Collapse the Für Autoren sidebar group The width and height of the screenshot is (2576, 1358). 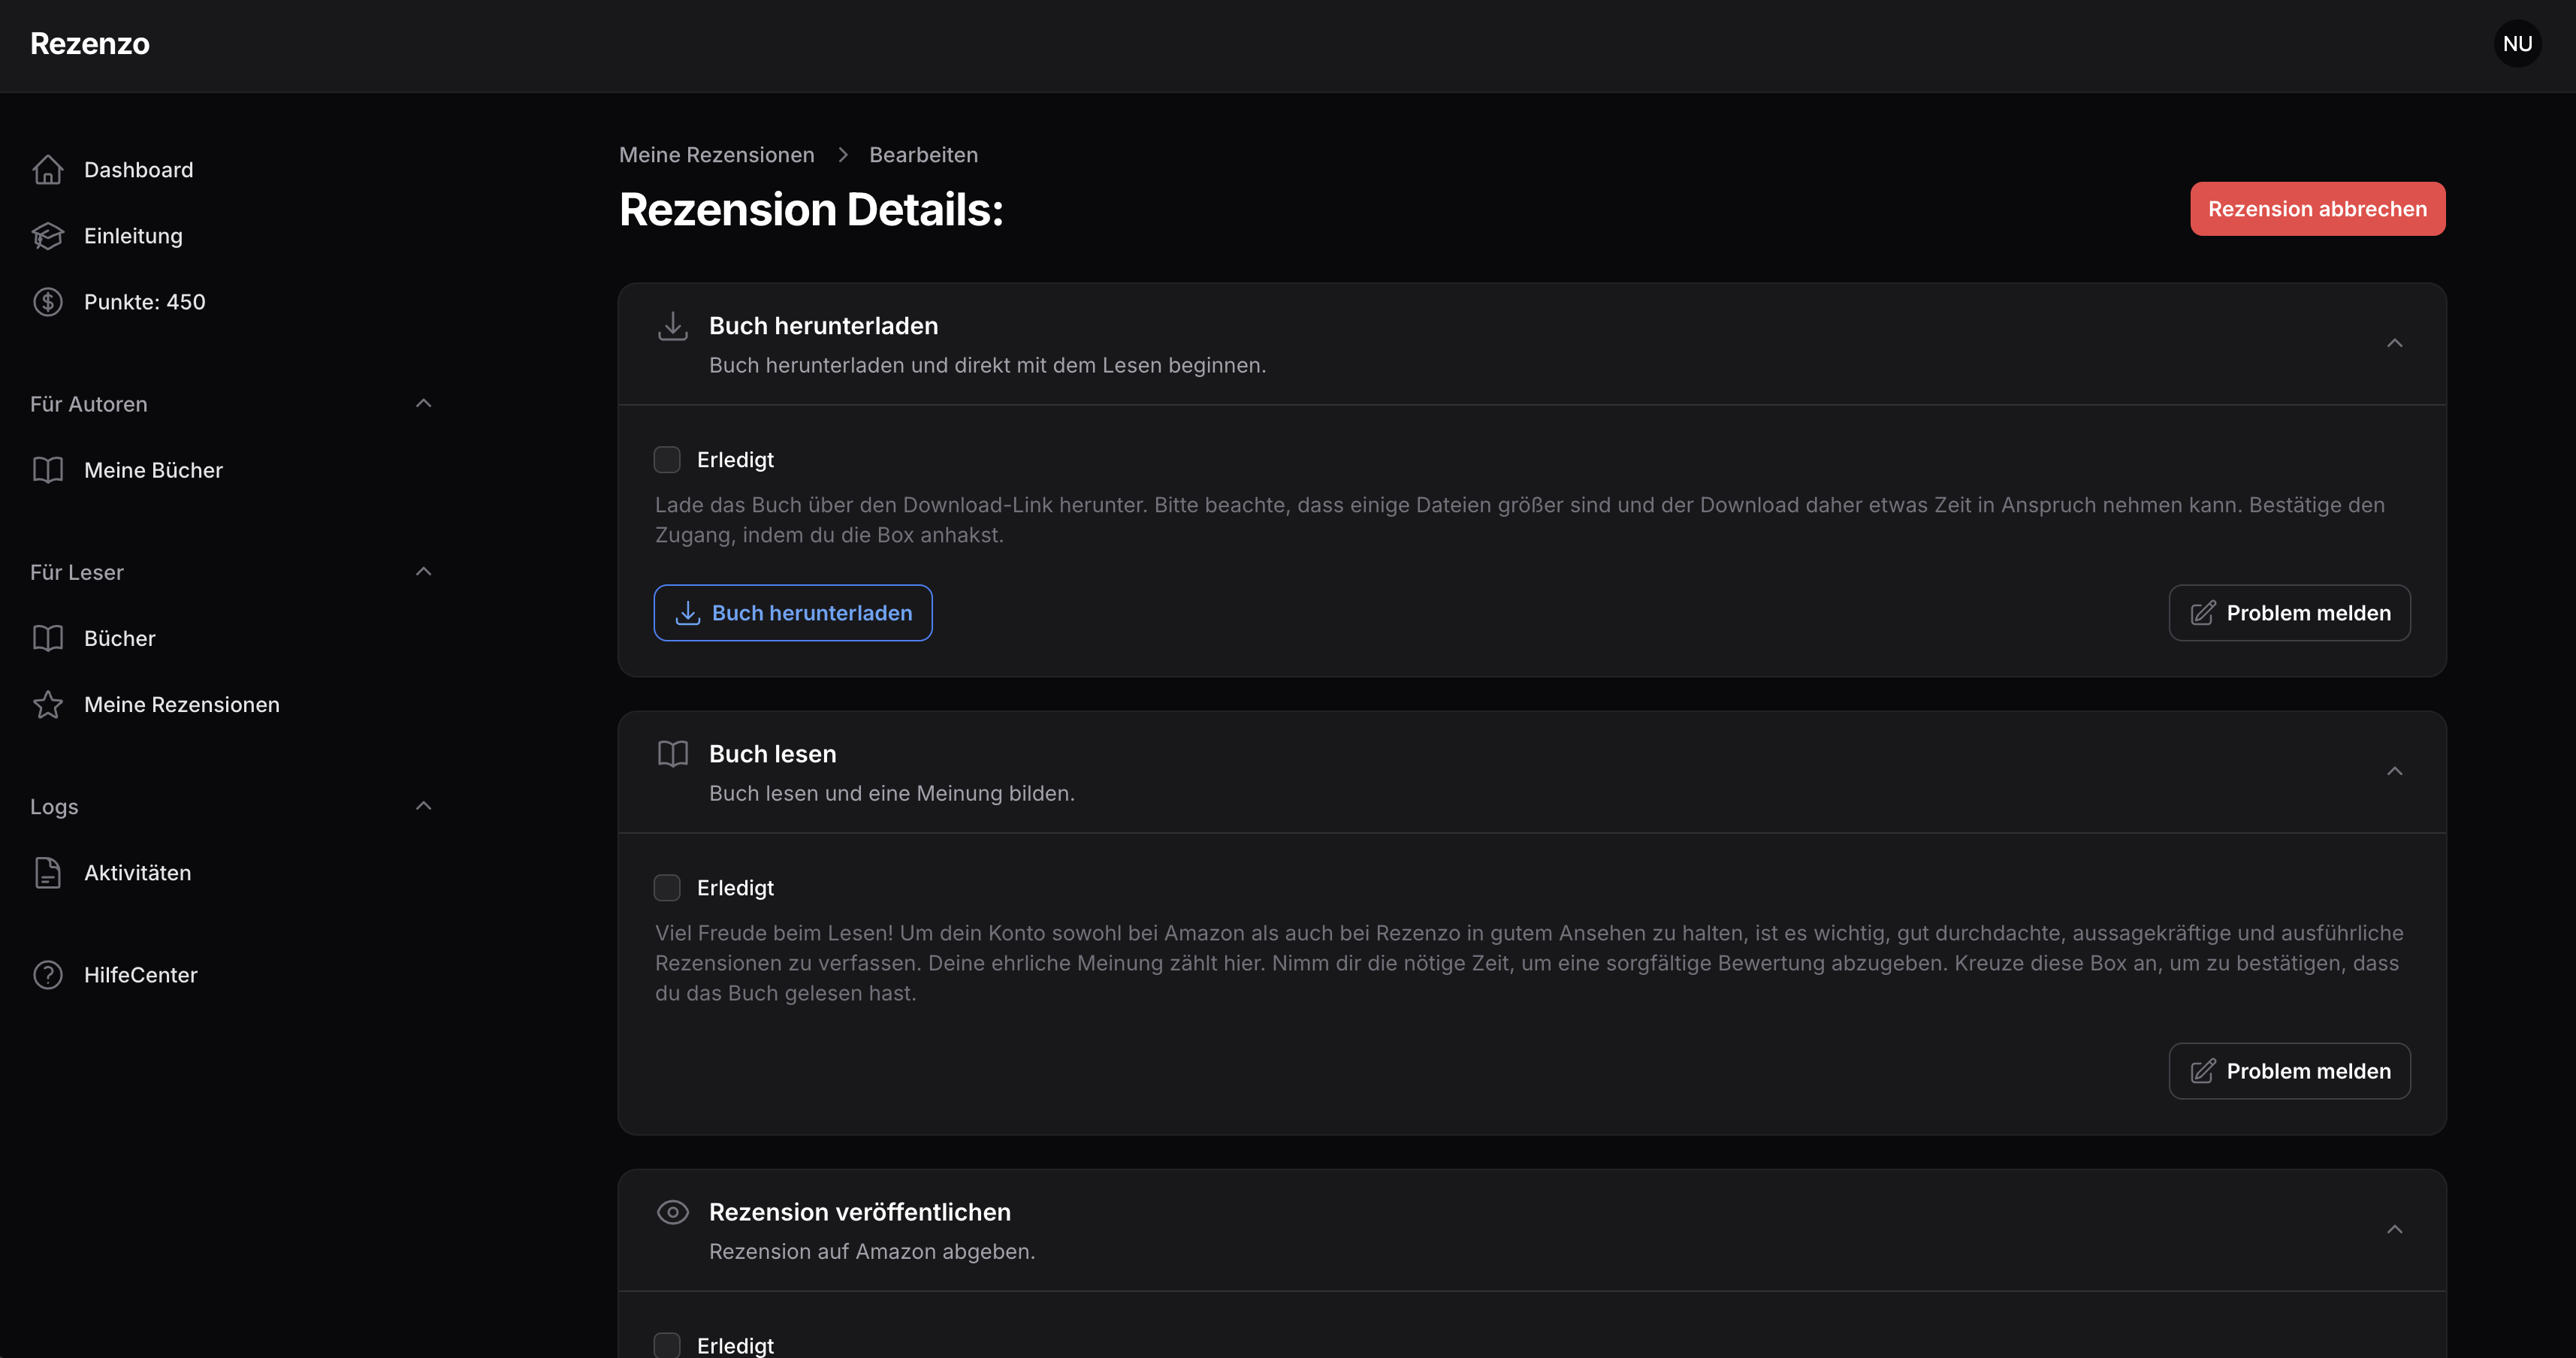click(x=423, y=404)
